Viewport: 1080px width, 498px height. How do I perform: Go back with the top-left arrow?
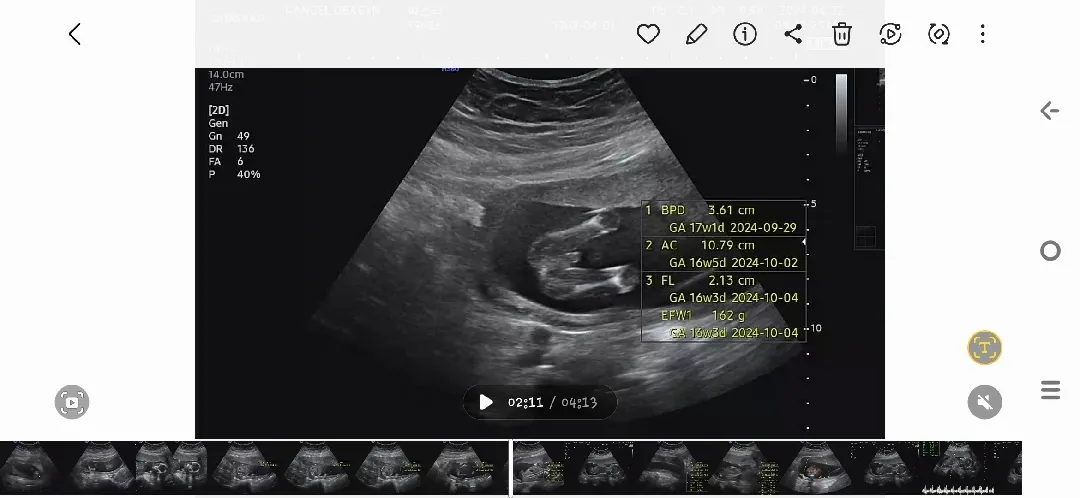[75, 34]
